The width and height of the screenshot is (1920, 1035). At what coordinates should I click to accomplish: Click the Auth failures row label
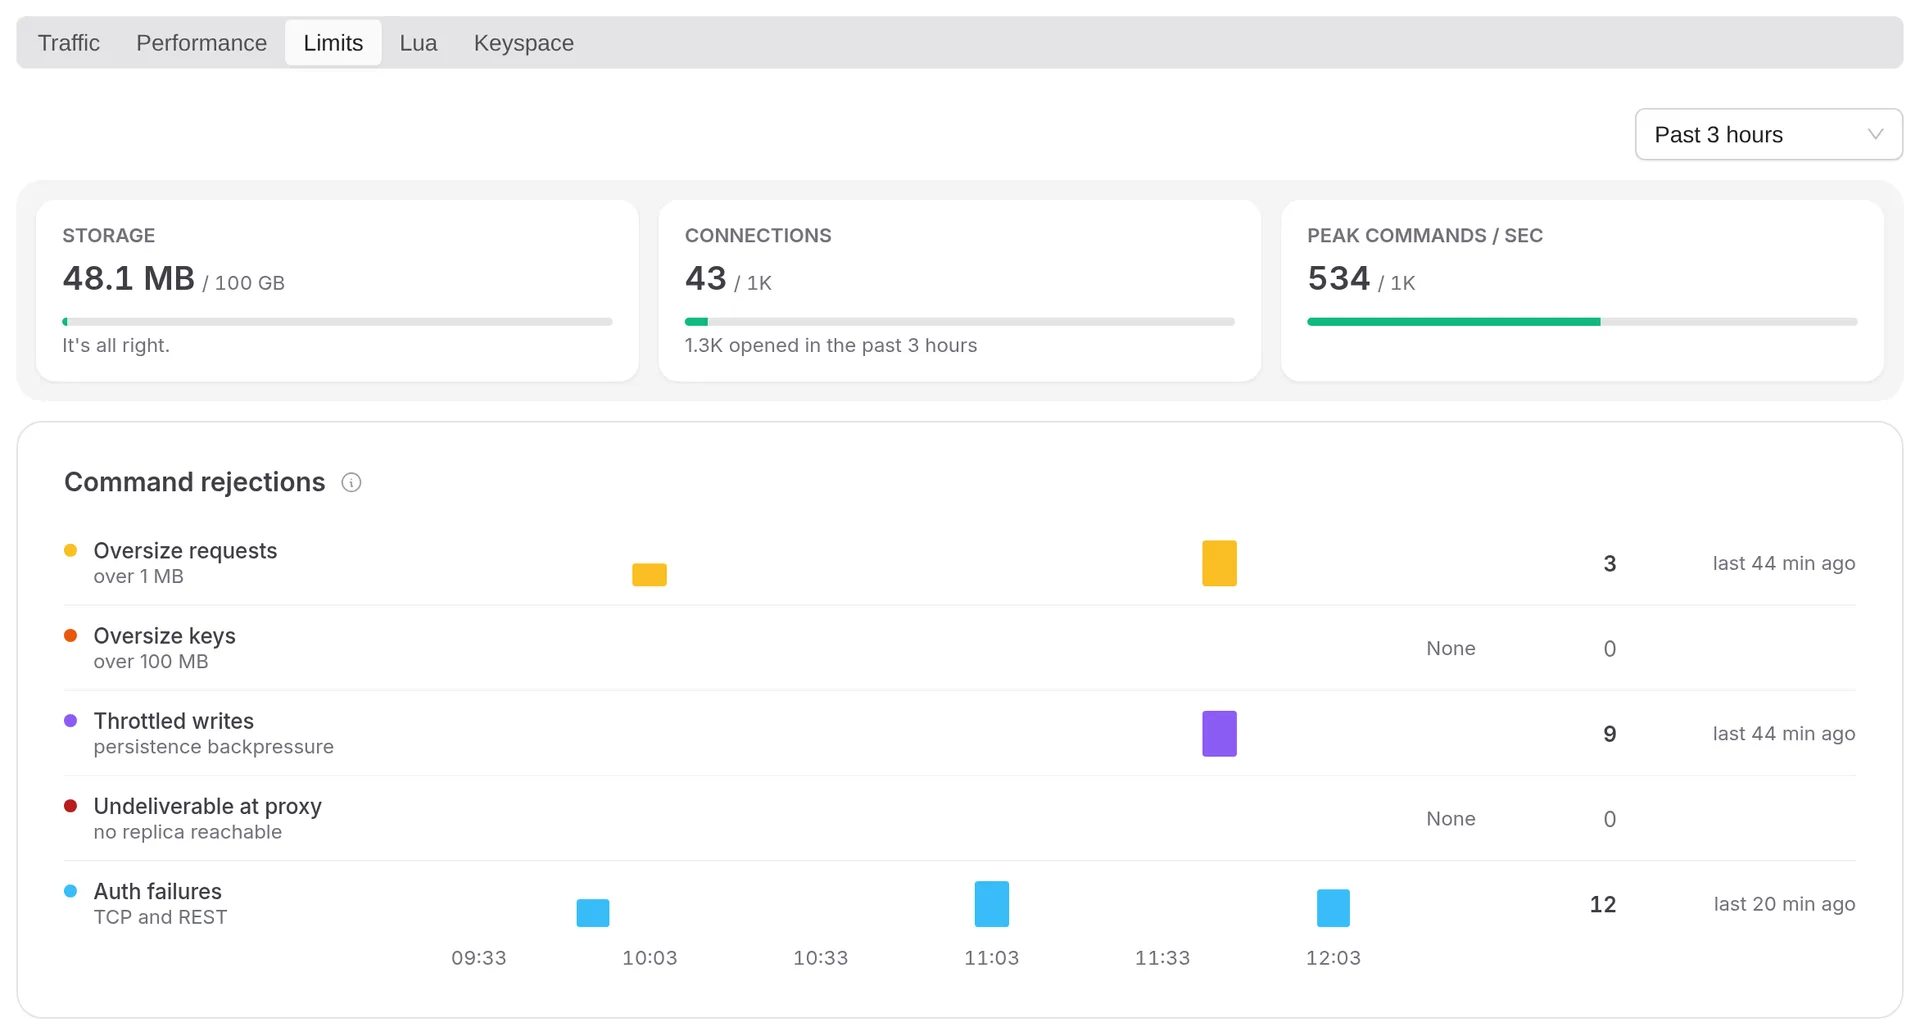[157, 891]
